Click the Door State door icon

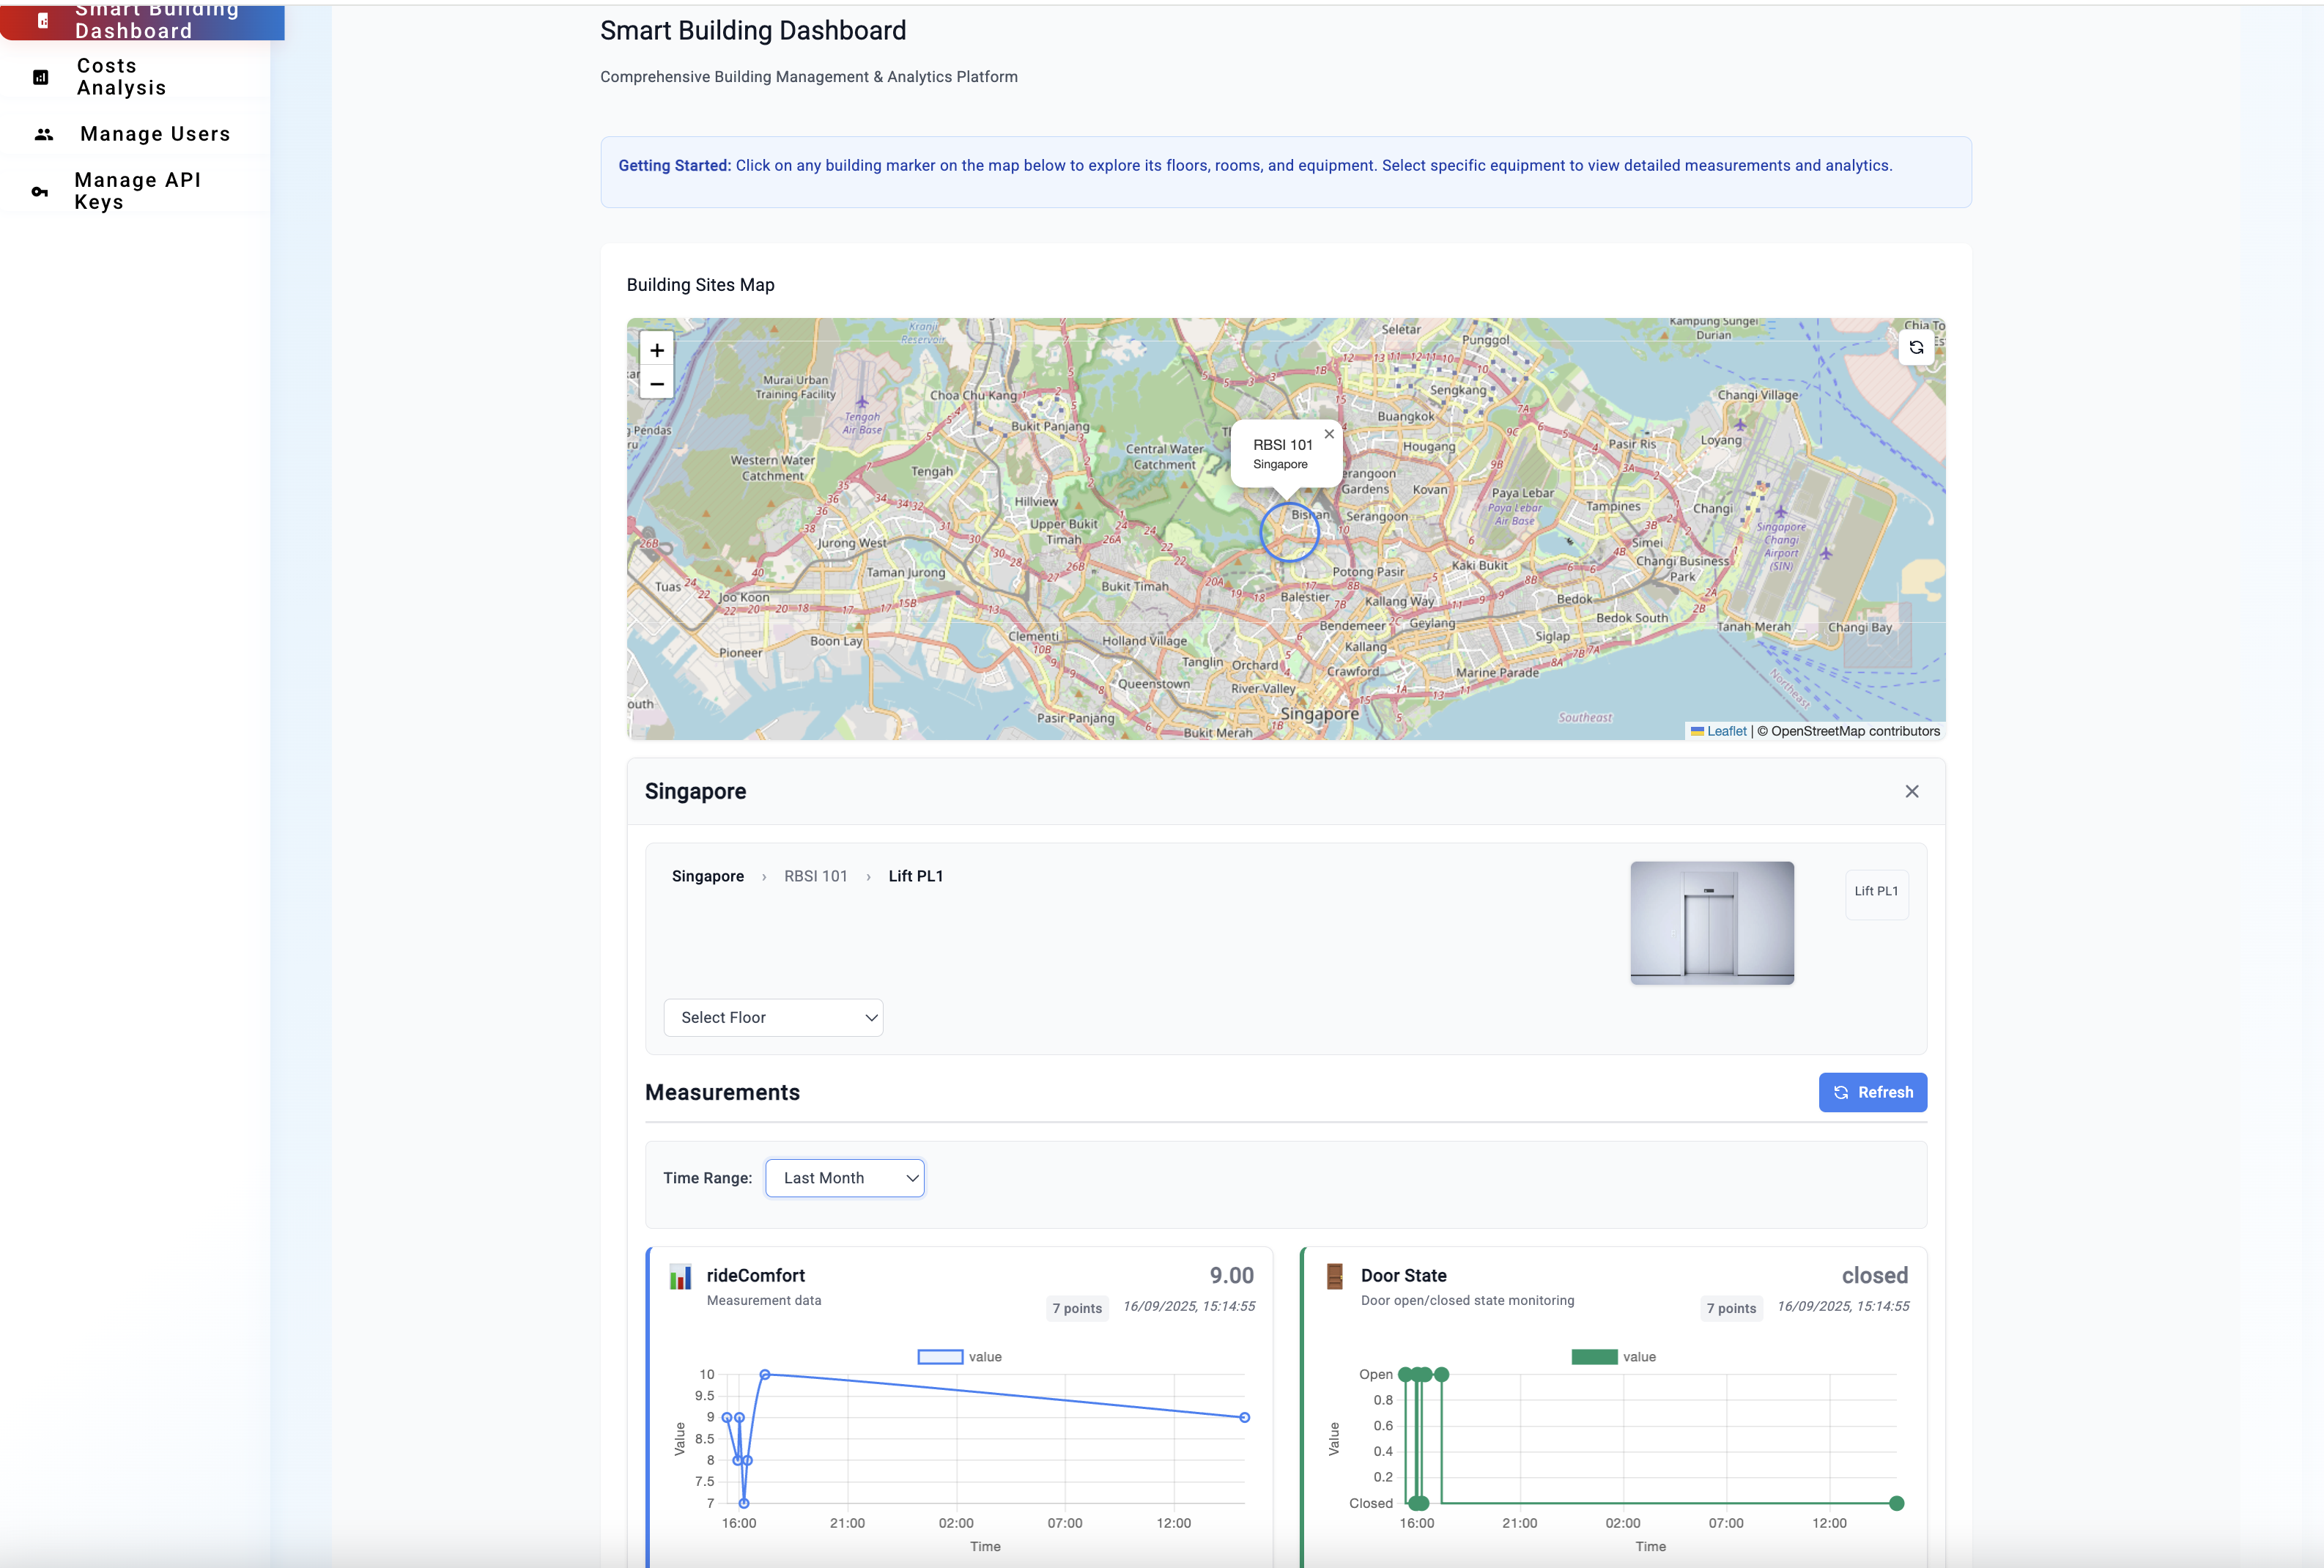click(1334, 1276)
